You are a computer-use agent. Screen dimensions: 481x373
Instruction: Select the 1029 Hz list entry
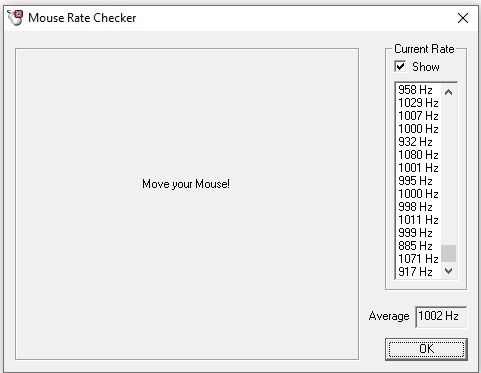[418, 103]
